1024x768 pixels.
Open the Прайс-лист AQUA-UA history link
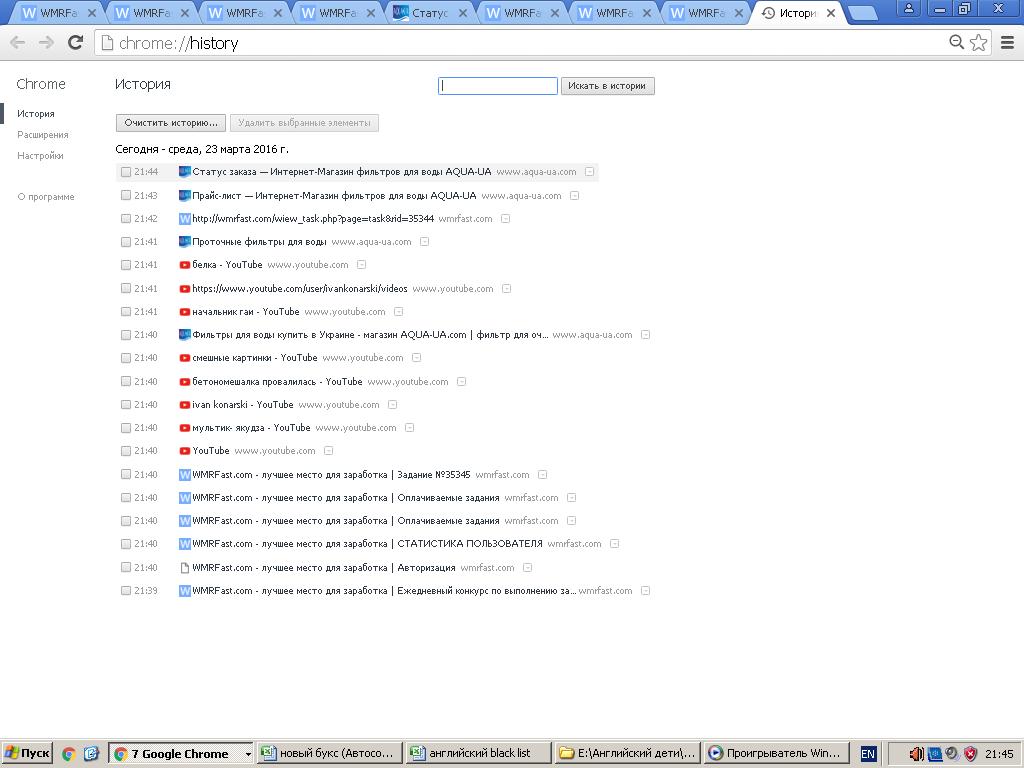(334, 195)
